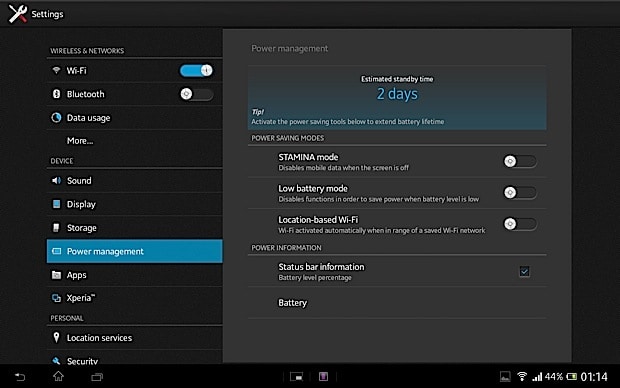Image resolution: width=620 pixels, height=388 pixels.
Task: Open Sound settings
Action: [x=134, y=181]
